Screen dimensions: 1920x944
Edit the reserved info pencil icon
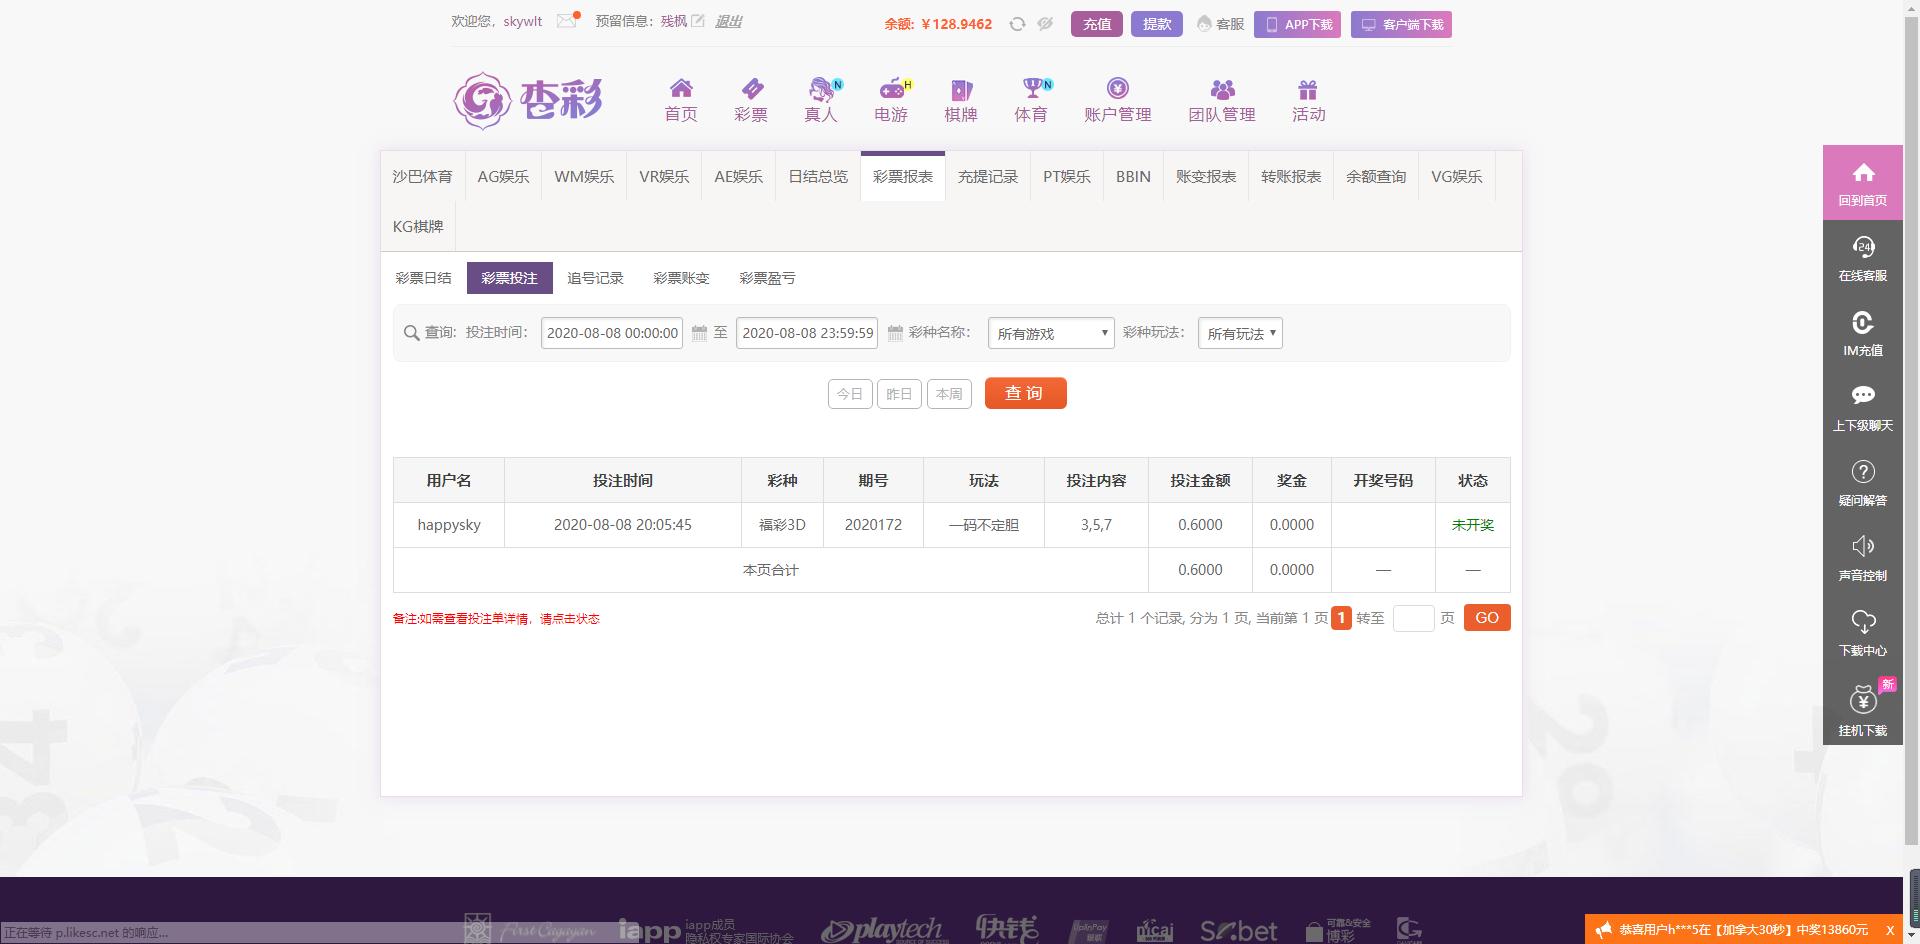[x=698, y=21]
